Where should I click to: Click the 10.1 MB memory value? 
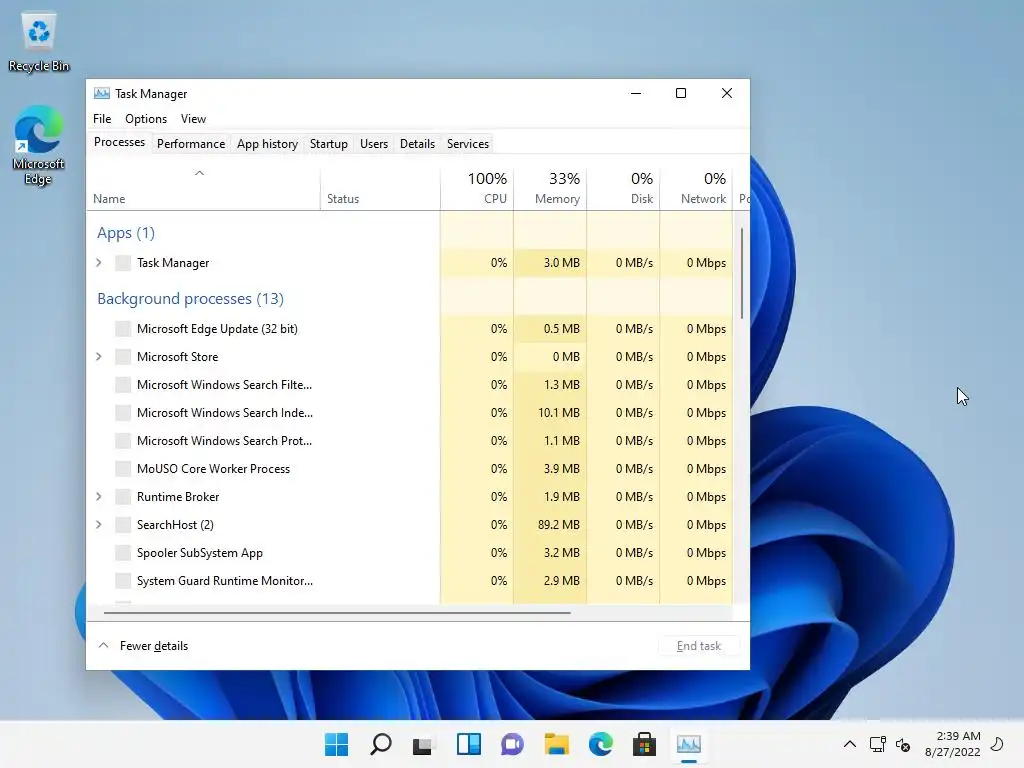pyautogui.click(x=559, y=413)
